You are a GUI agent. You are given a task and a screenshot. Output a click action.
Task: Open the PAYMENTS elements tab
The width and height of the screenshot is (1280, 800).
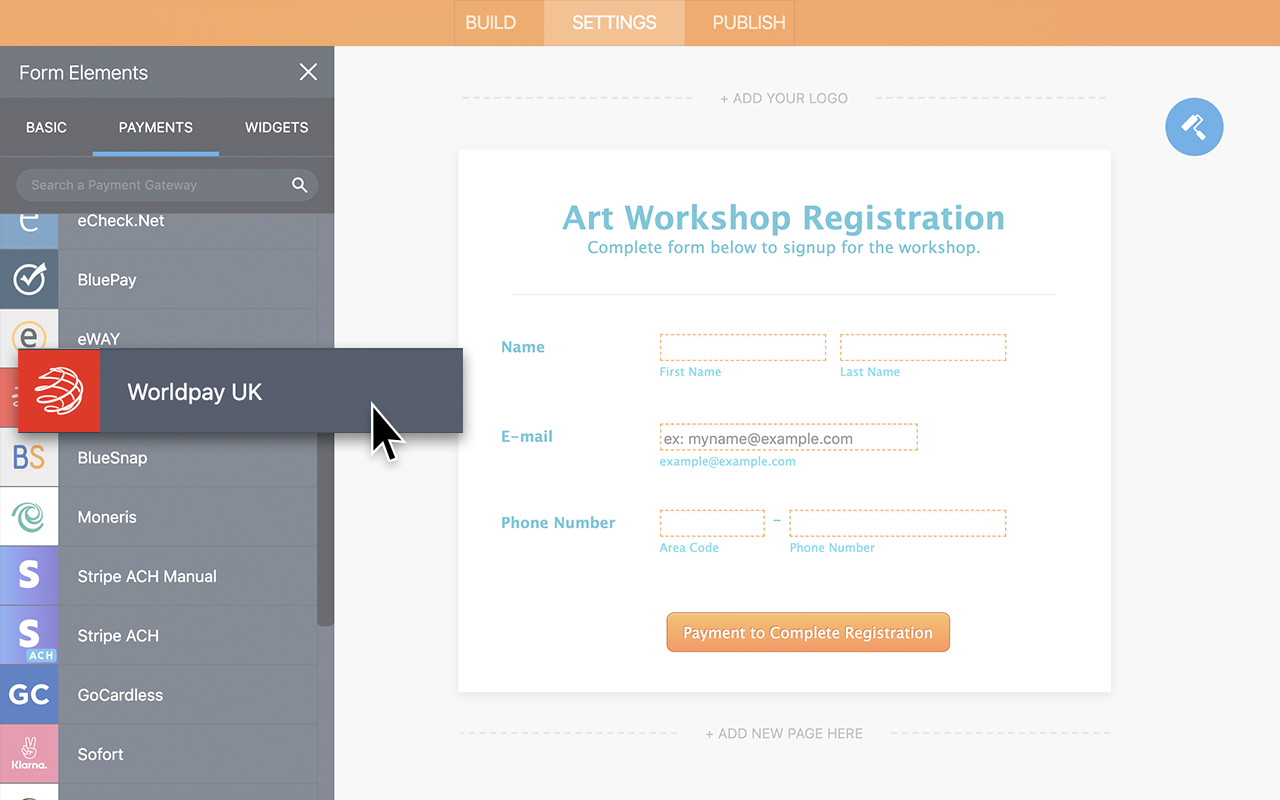(156, 127)
